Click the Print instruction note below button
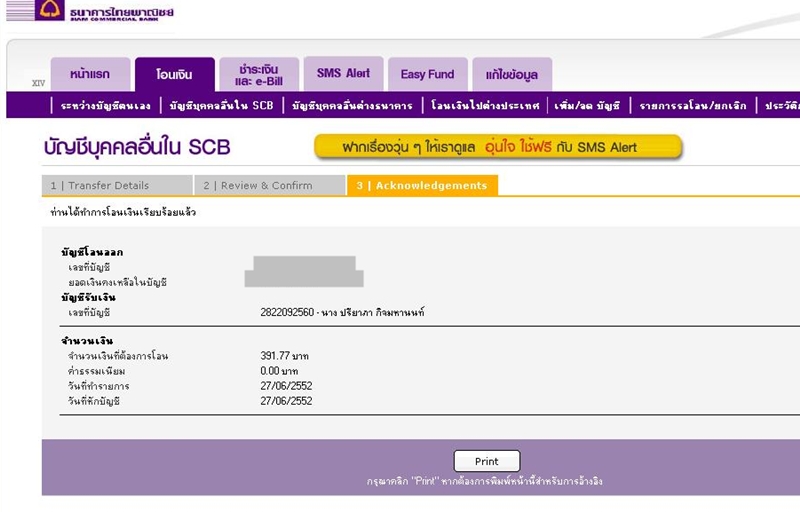The image size is (800, 512). point(485,481)
